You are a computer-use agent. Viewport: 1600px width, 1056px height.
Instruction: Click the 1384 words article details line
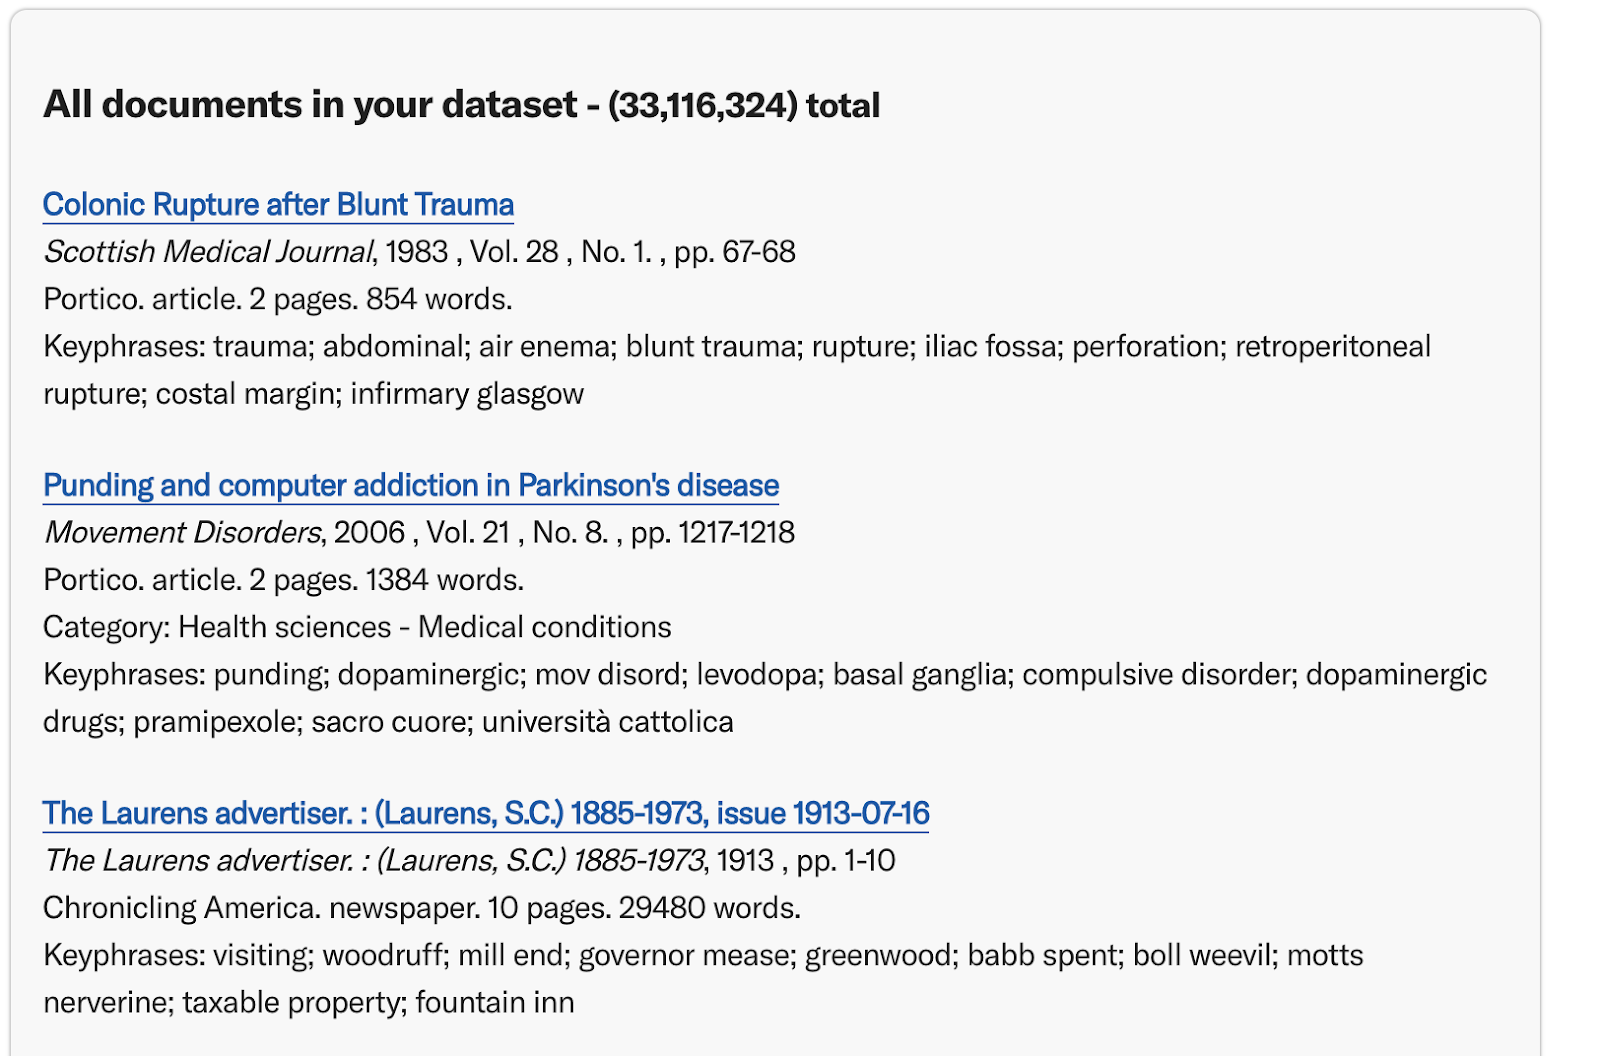coord(284,580)
